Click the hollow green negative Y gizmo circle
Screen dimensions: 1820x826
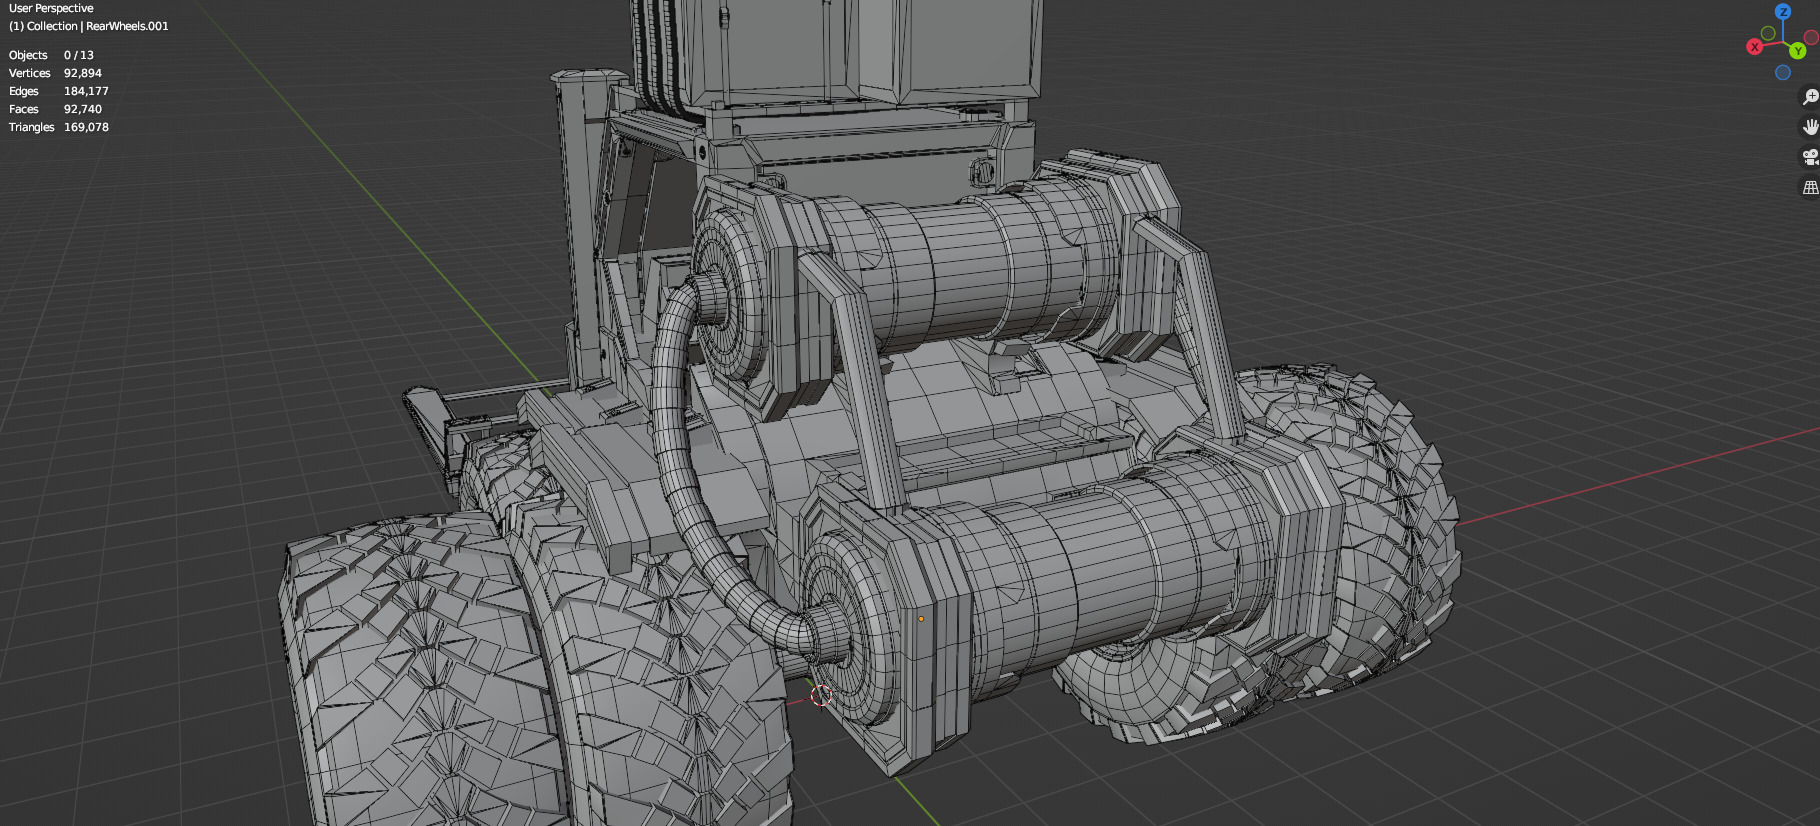pyautogui.click(x=1768, y=34)
